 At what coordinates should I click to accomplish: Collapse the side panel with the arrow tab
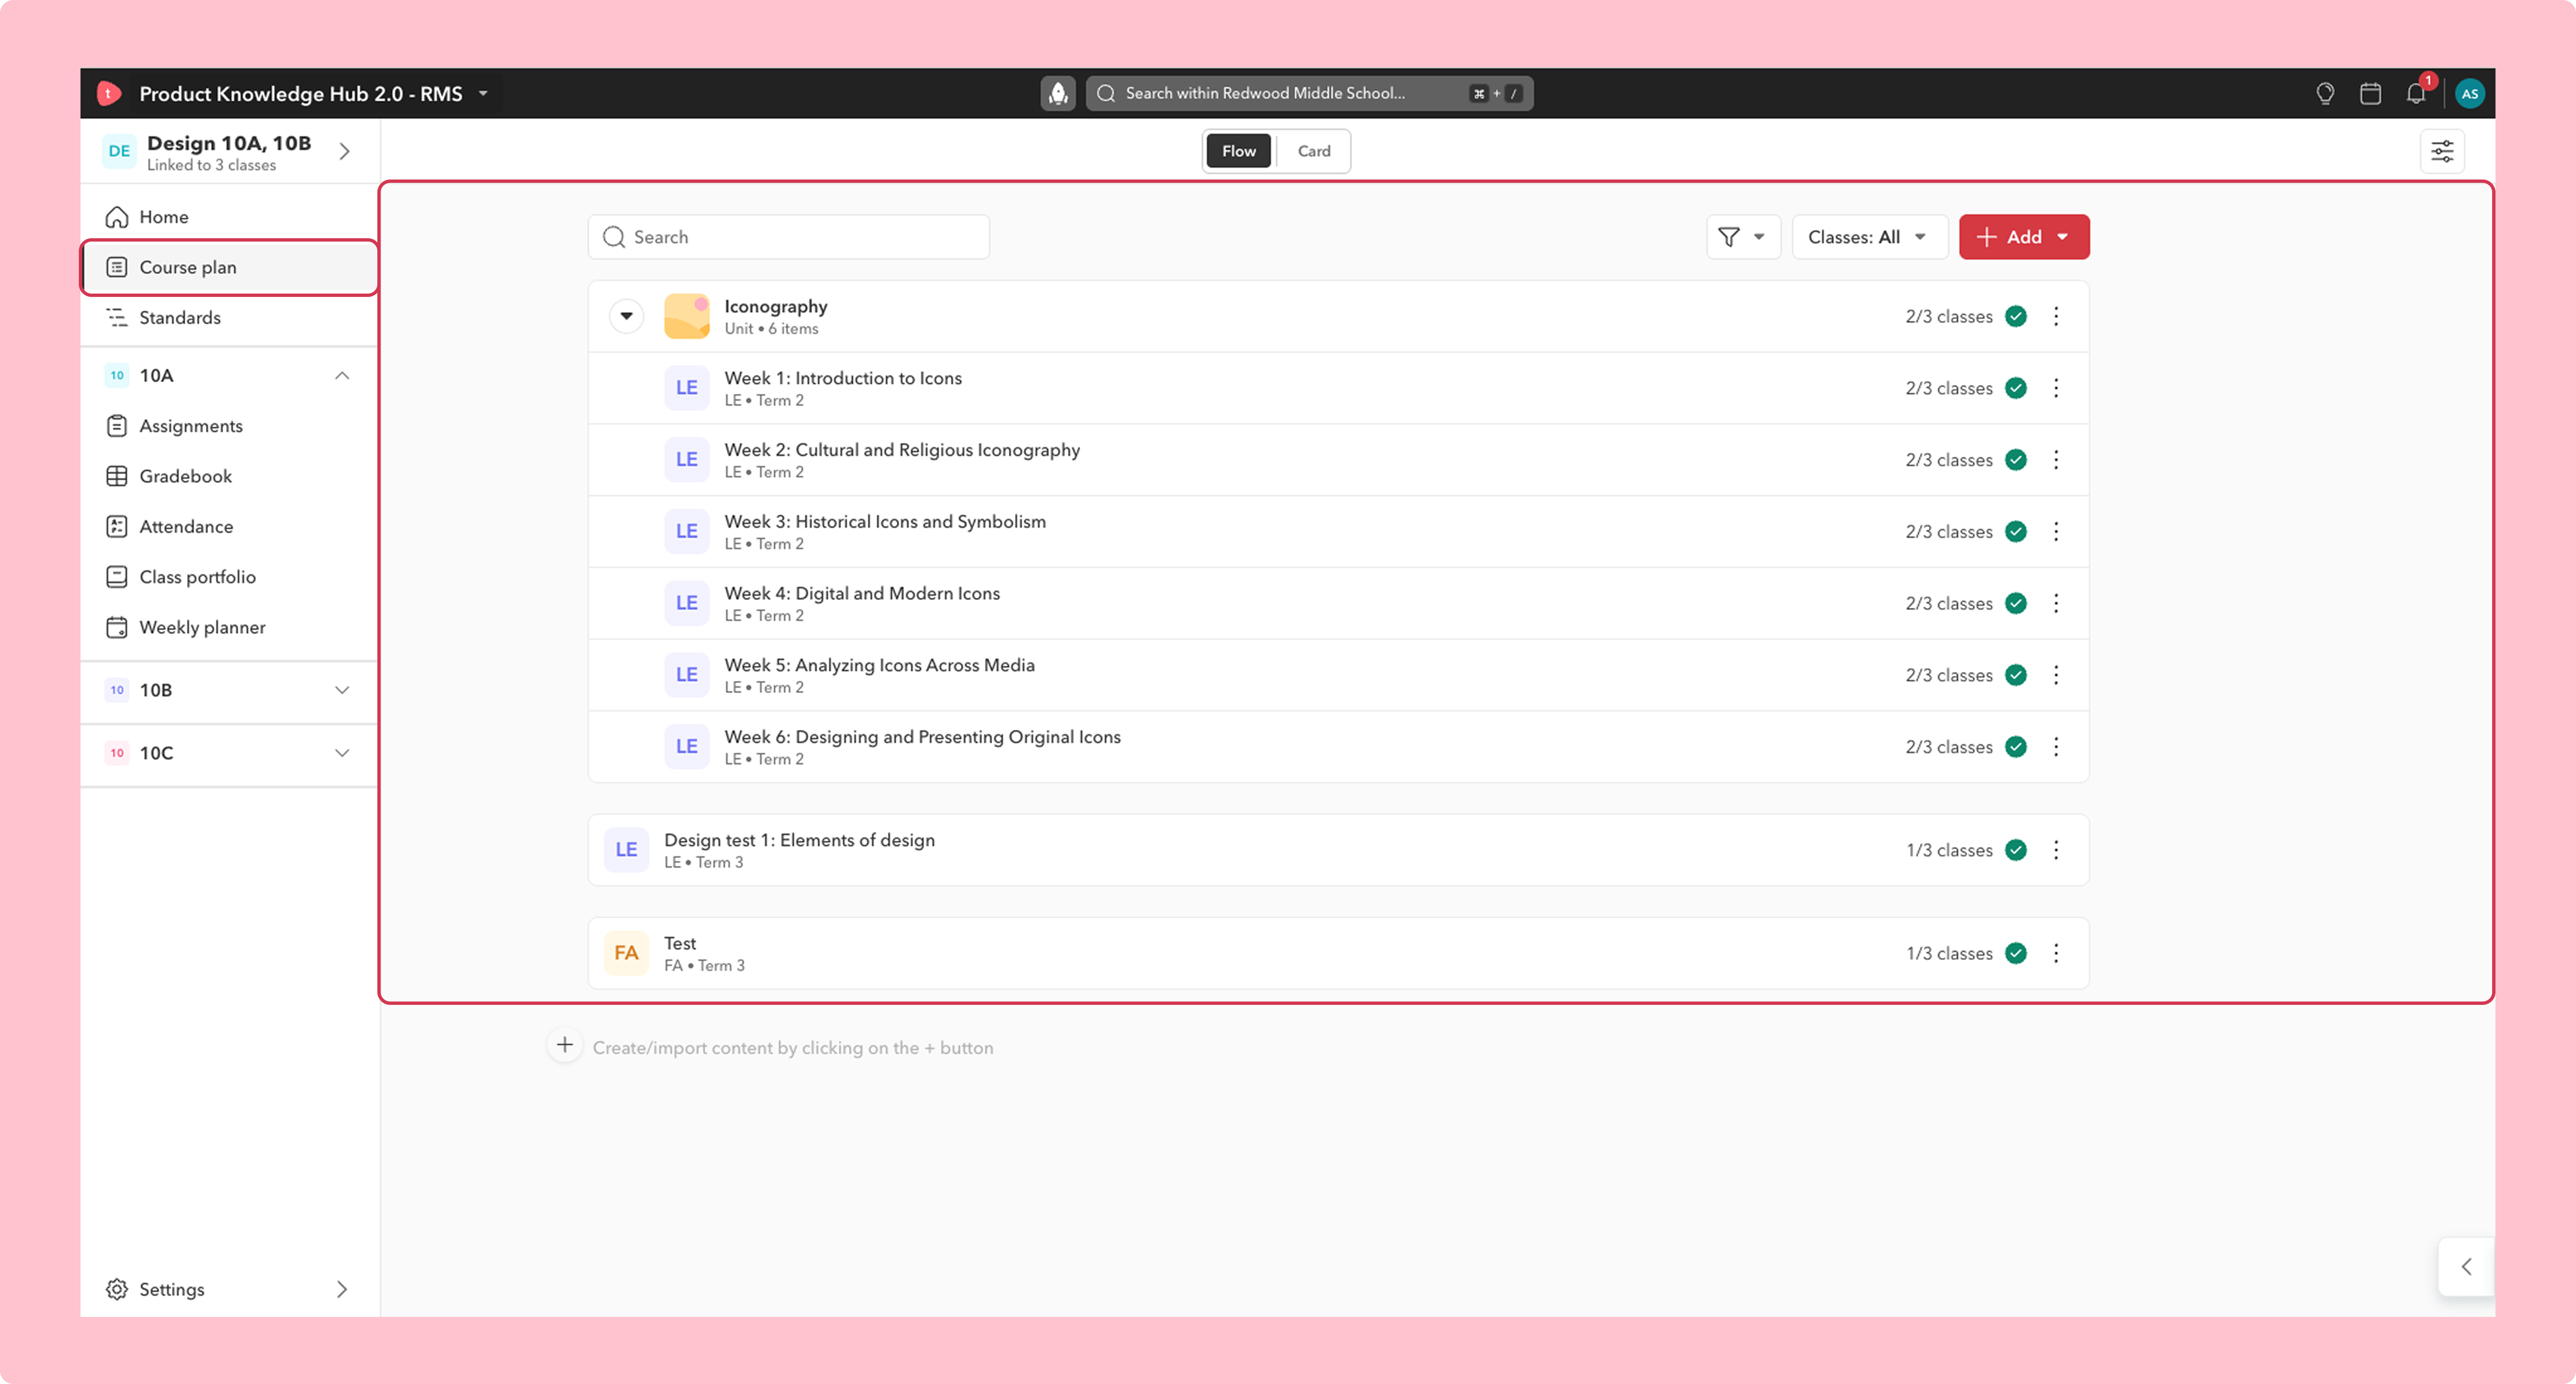point(2466,1267)
